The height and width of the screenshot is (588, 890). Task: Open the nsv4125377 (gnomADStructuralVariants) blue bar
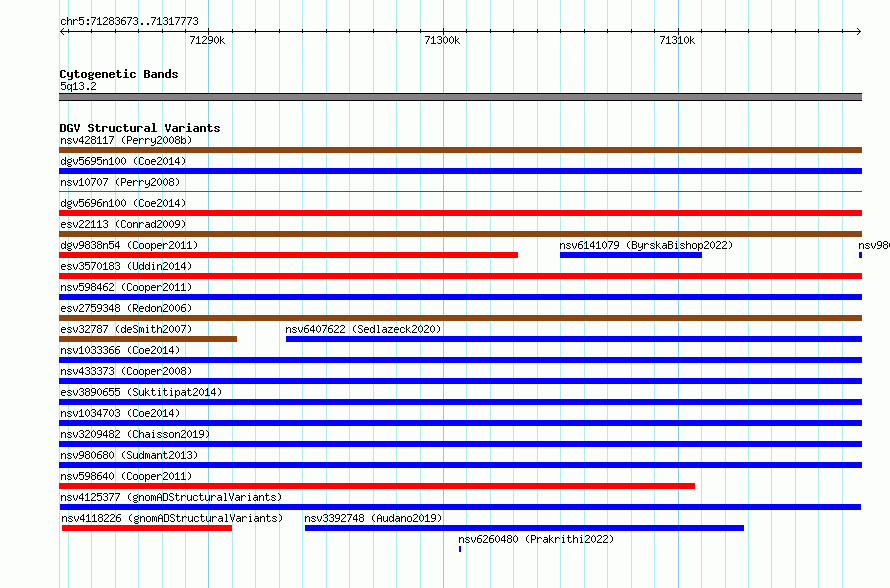coord(460,507)
